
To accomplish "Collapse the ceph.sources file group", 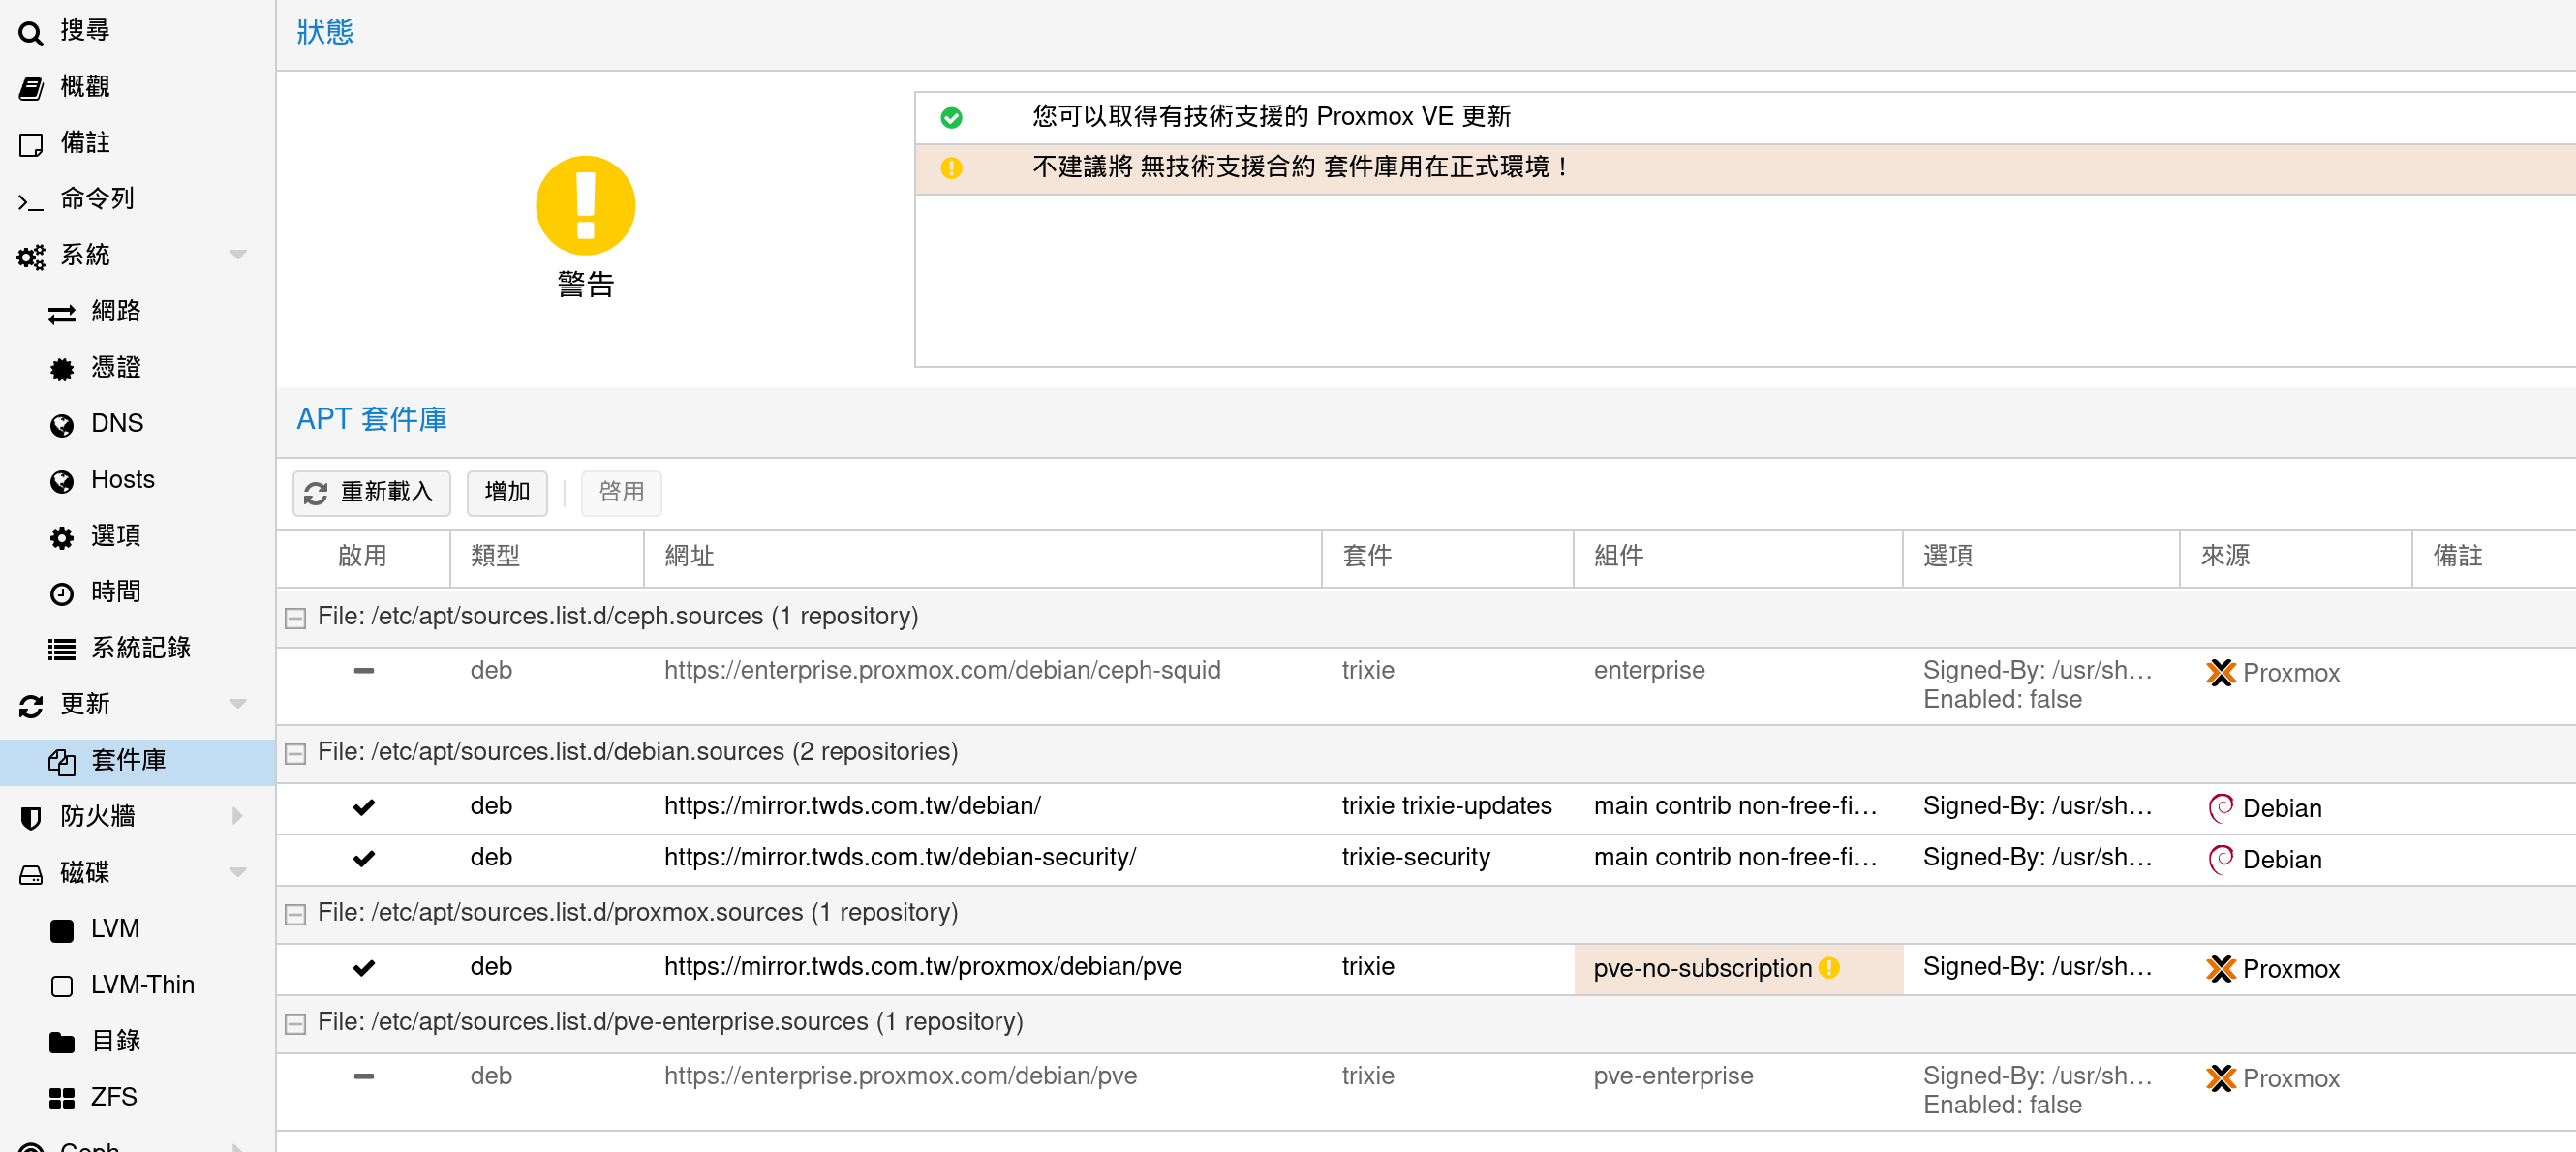I will [x=295, y=619].
